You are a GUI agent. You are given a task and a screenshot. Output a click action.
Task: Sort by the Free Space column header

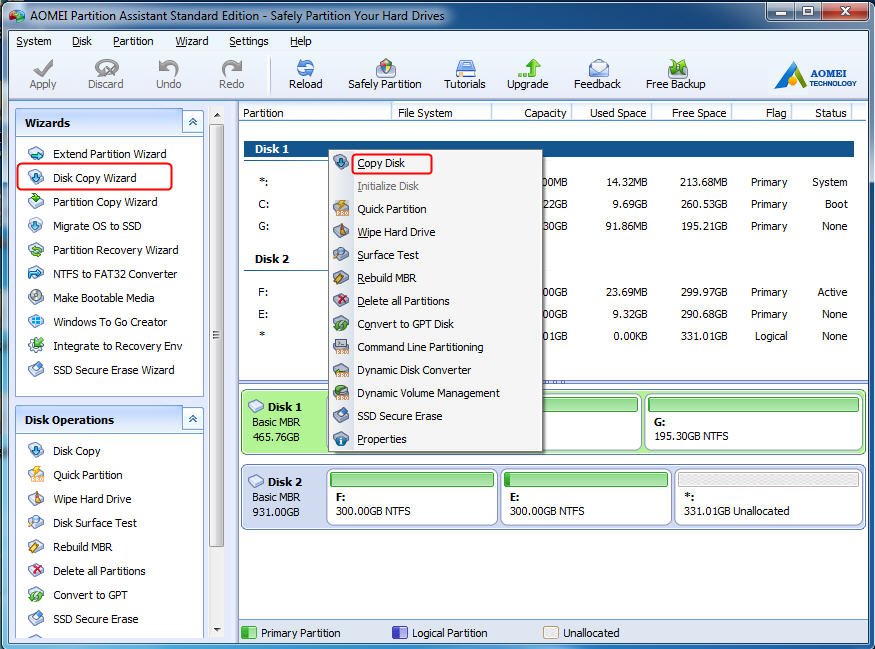pyautogui.click(x=691, y=113)
